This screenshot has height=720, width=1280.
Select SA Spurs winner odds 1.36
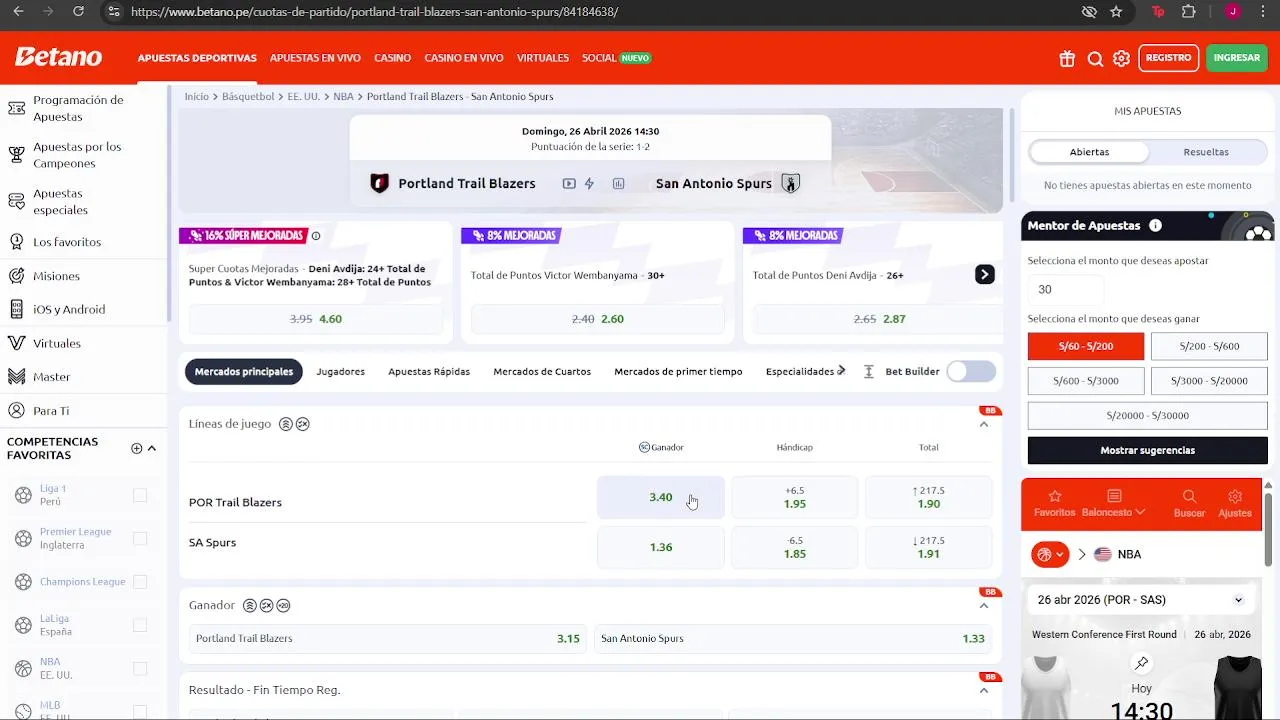tap(661, 547)
